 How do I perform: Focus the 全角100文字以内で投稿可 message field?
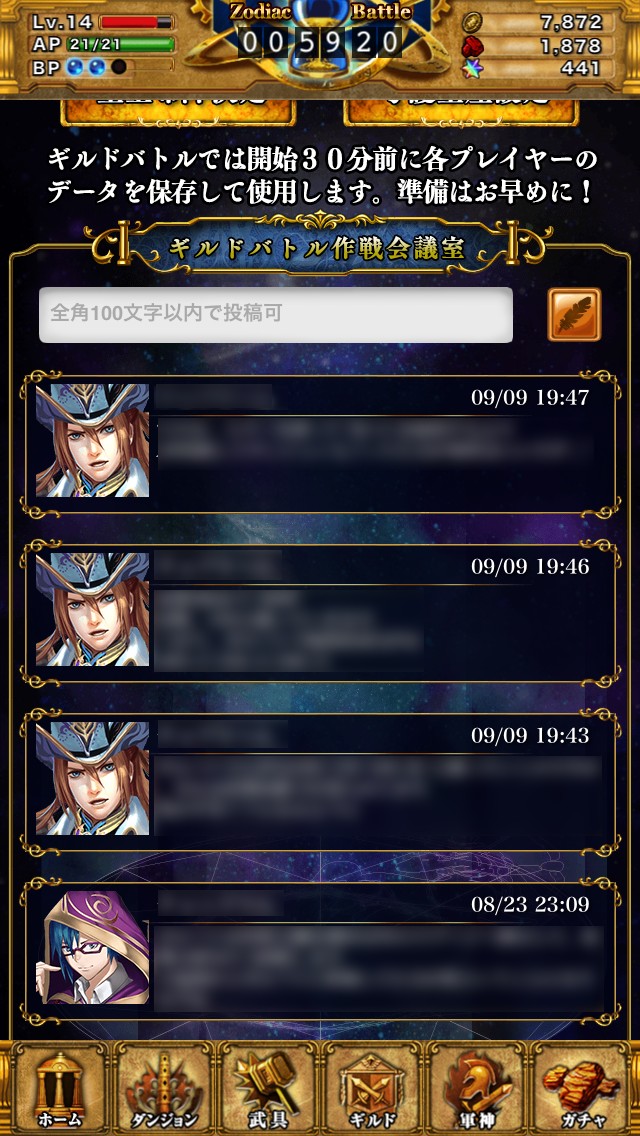pos(276,314)
